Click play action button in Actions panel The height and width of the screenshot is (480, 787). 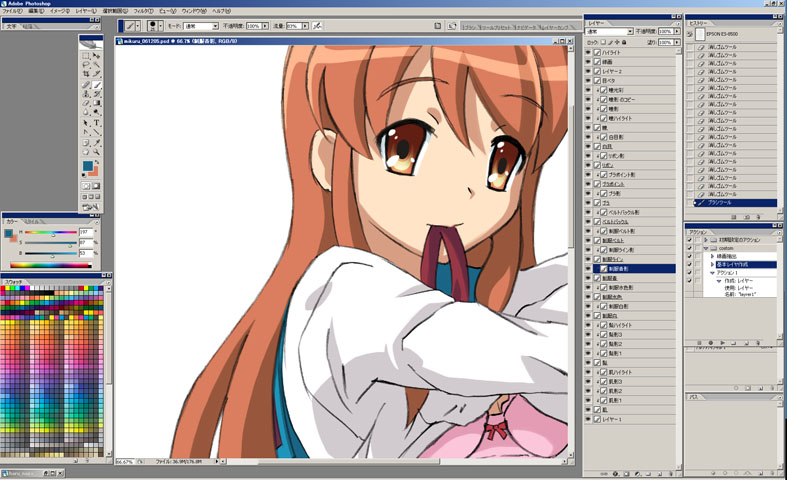722,342
